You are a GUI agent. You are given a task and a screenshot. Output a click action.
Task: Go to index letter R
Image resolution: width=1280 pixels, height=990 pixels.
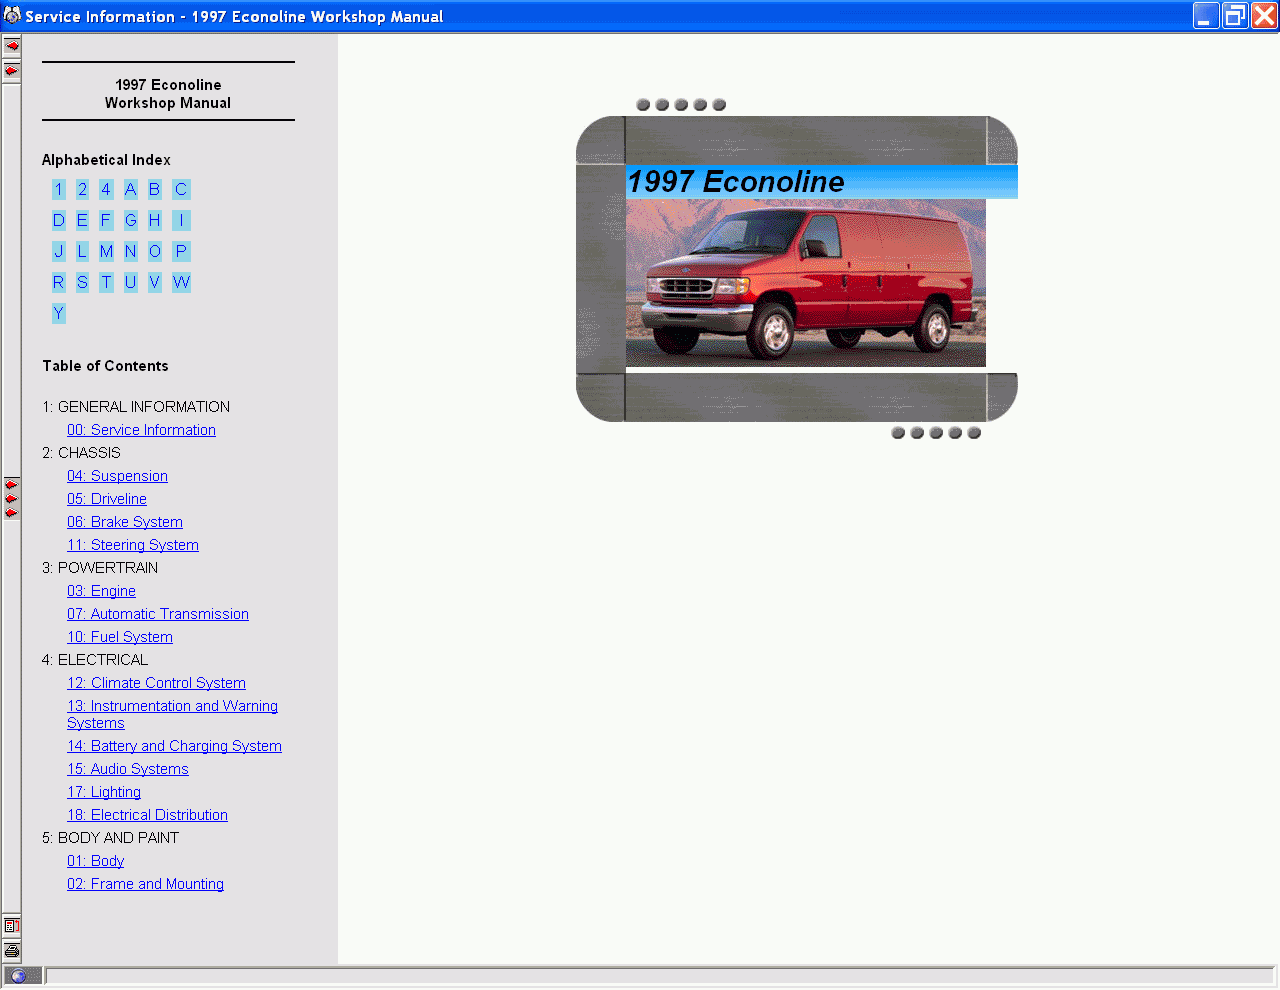[x=58, y=282]
